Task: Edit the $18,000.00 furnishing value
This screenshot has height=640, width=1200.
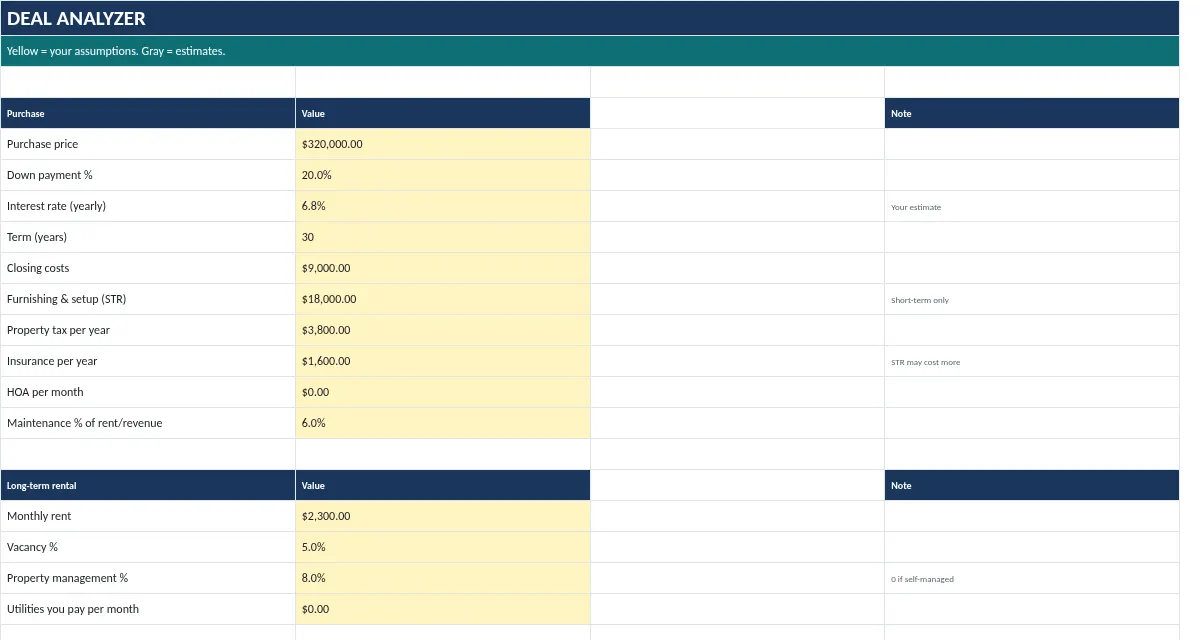Action: (443, 299)
